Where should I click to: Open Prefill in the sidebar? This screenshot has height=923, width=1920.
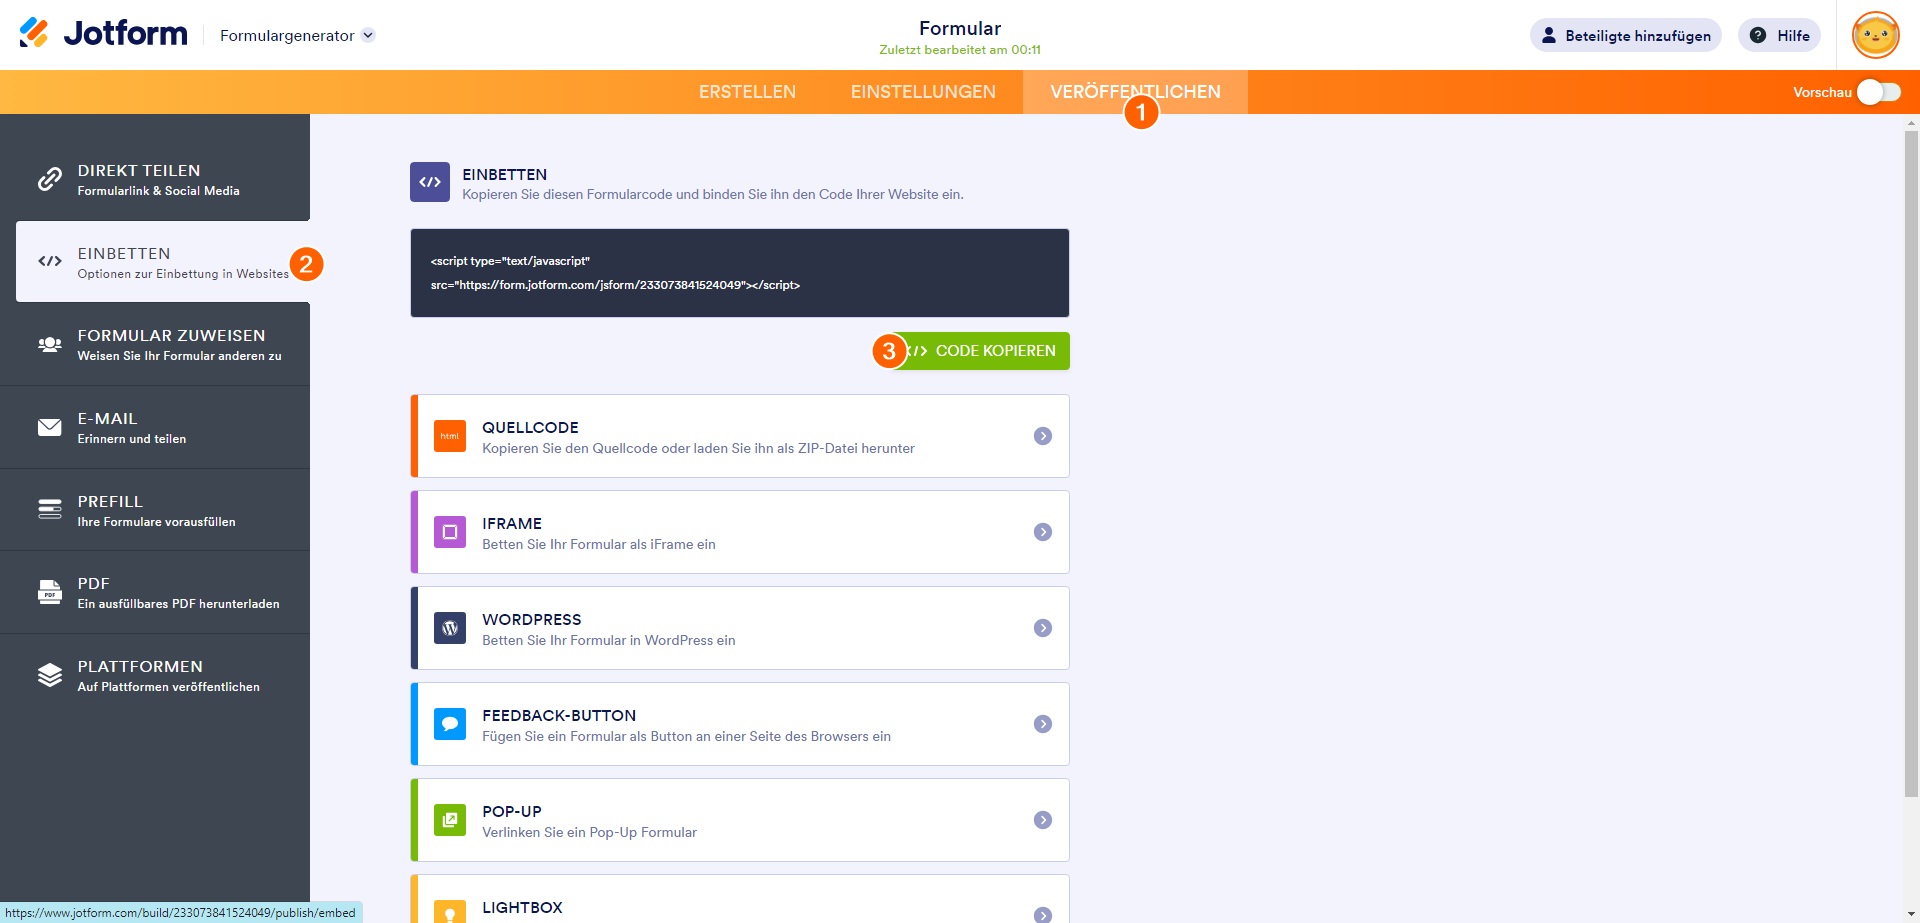(155, 510)
